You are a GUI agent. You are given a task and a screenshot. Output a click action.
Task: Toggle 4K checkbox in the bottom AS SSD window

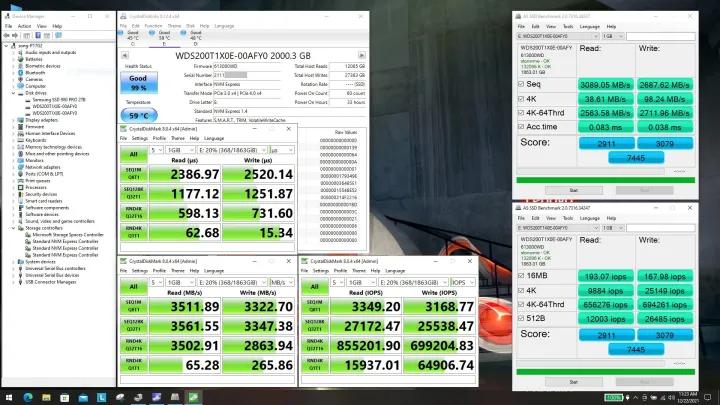[x=521, y=290]
